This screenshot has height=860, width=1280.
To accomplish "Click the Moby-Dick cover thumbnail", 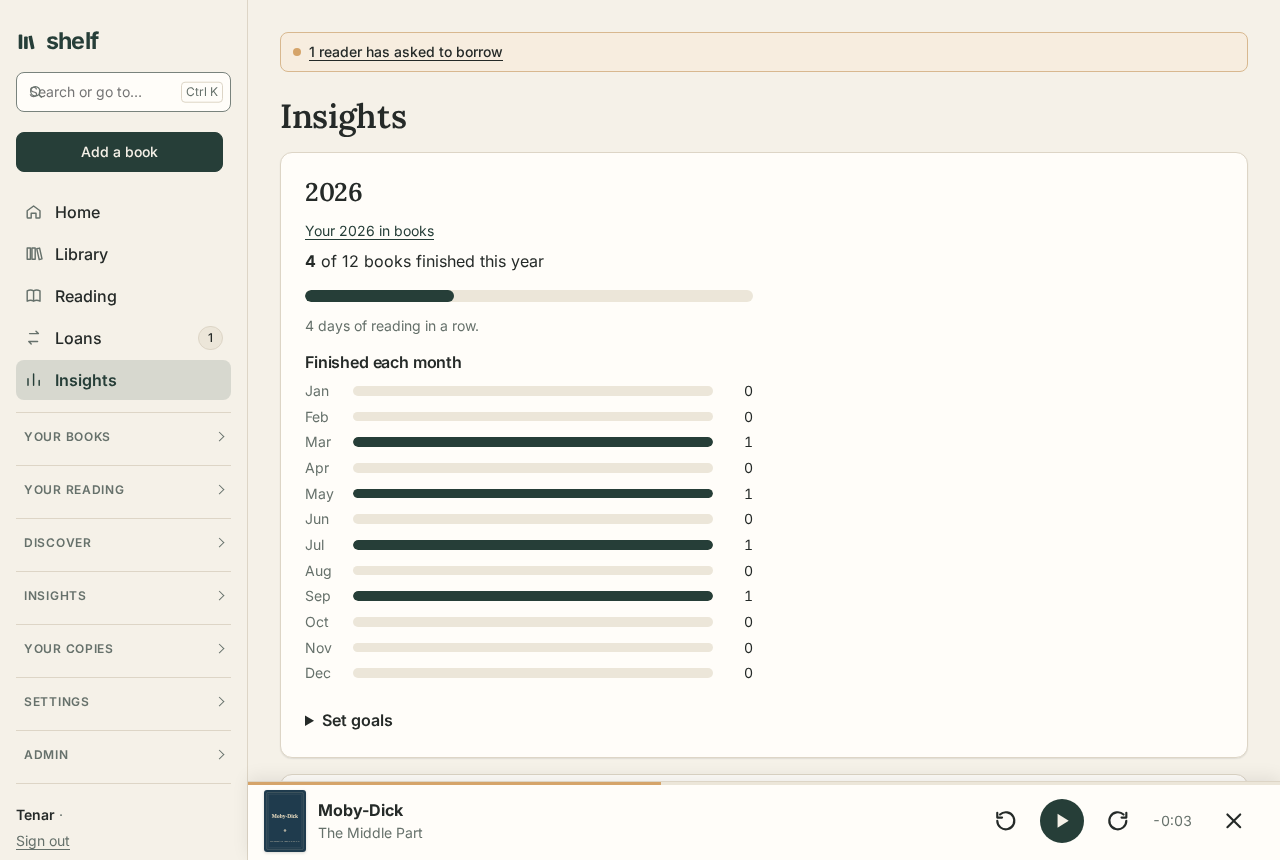I will tap(285, 821).
